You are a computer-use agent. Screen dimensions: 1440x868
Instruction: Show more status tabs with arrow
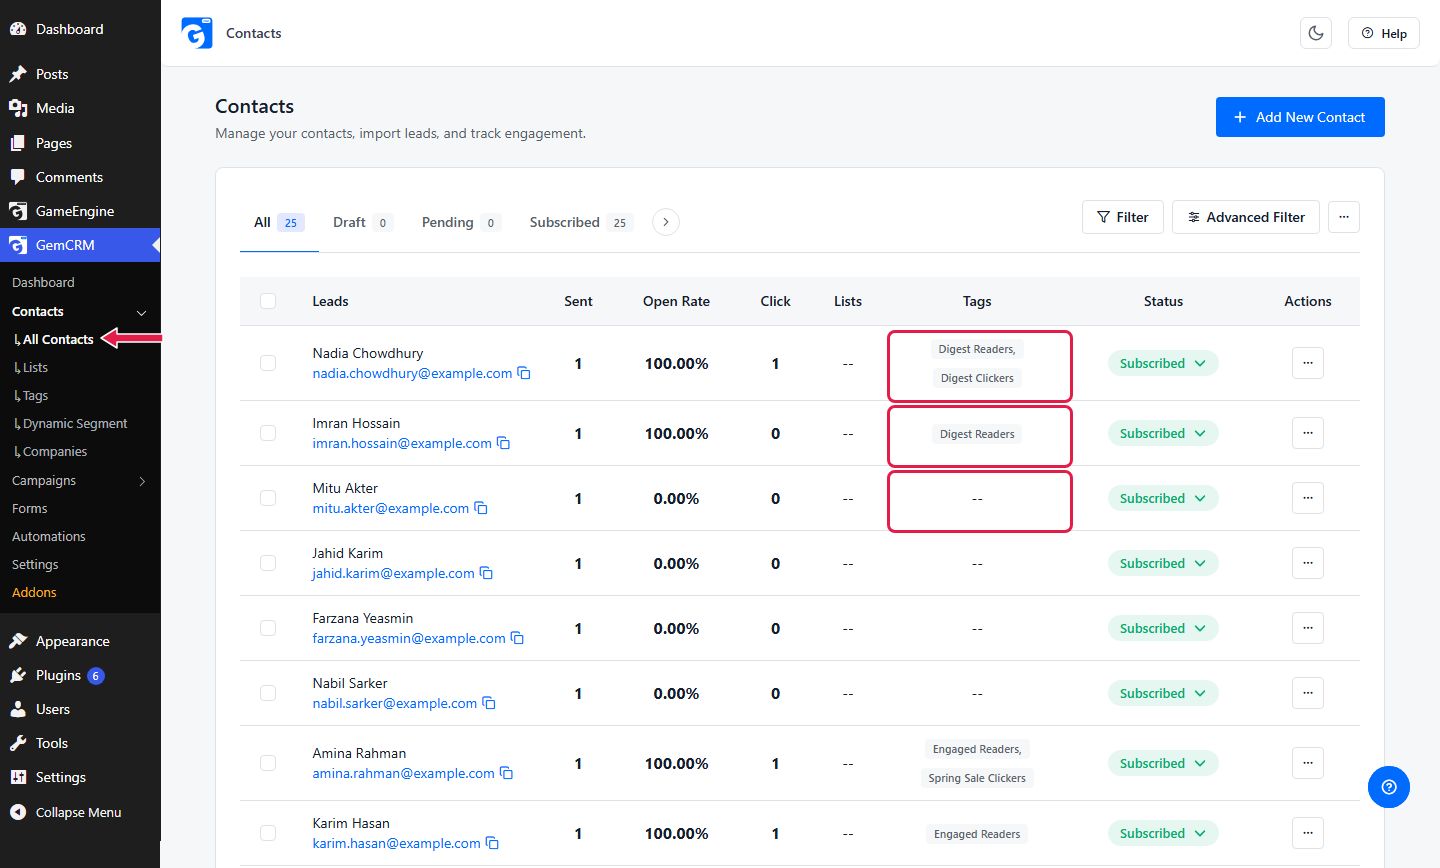click(x=666, y=222)
